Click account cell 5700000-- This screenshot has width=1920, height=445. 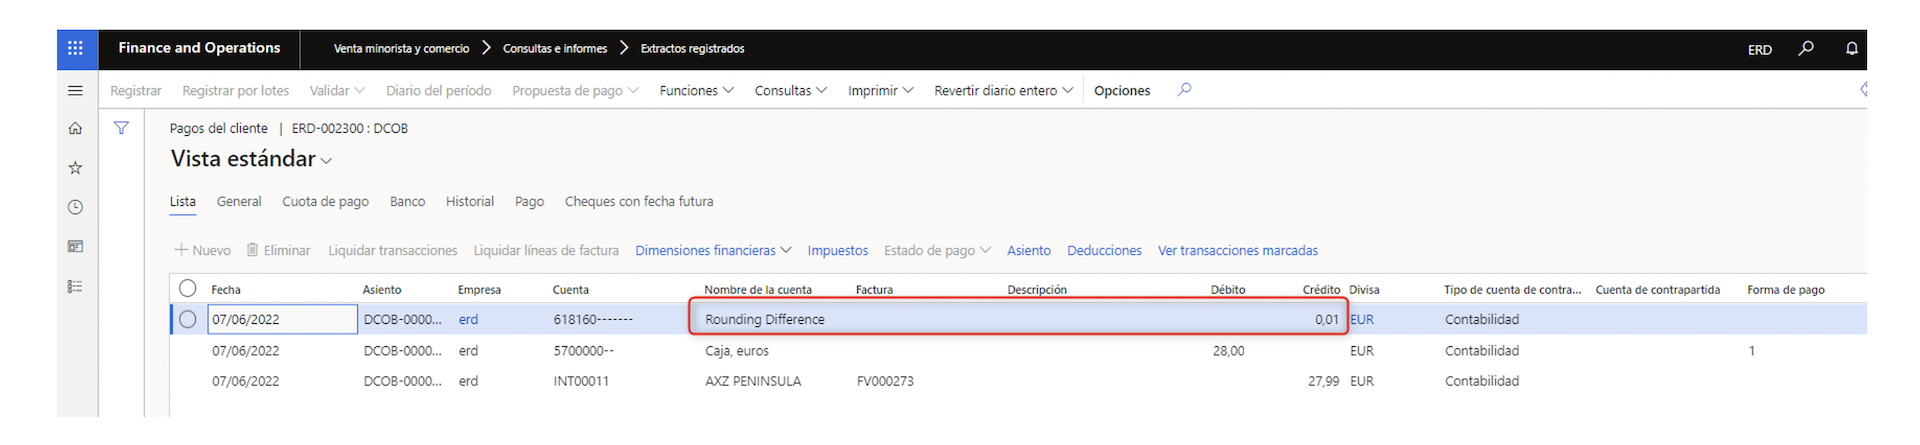pyautogui.click(x=583, y=351)
